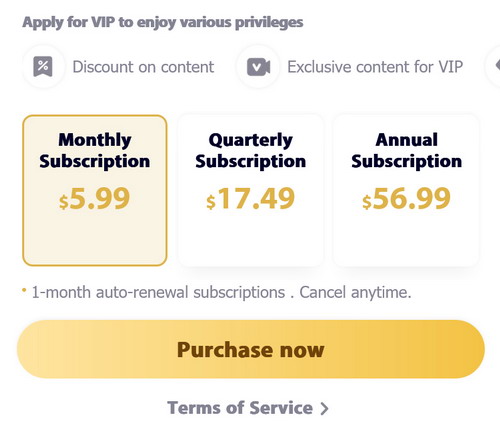This screenshot has width=500, height=422.
Task: Click the "Monthly Subscription" title text
Action: coord(95,151)
